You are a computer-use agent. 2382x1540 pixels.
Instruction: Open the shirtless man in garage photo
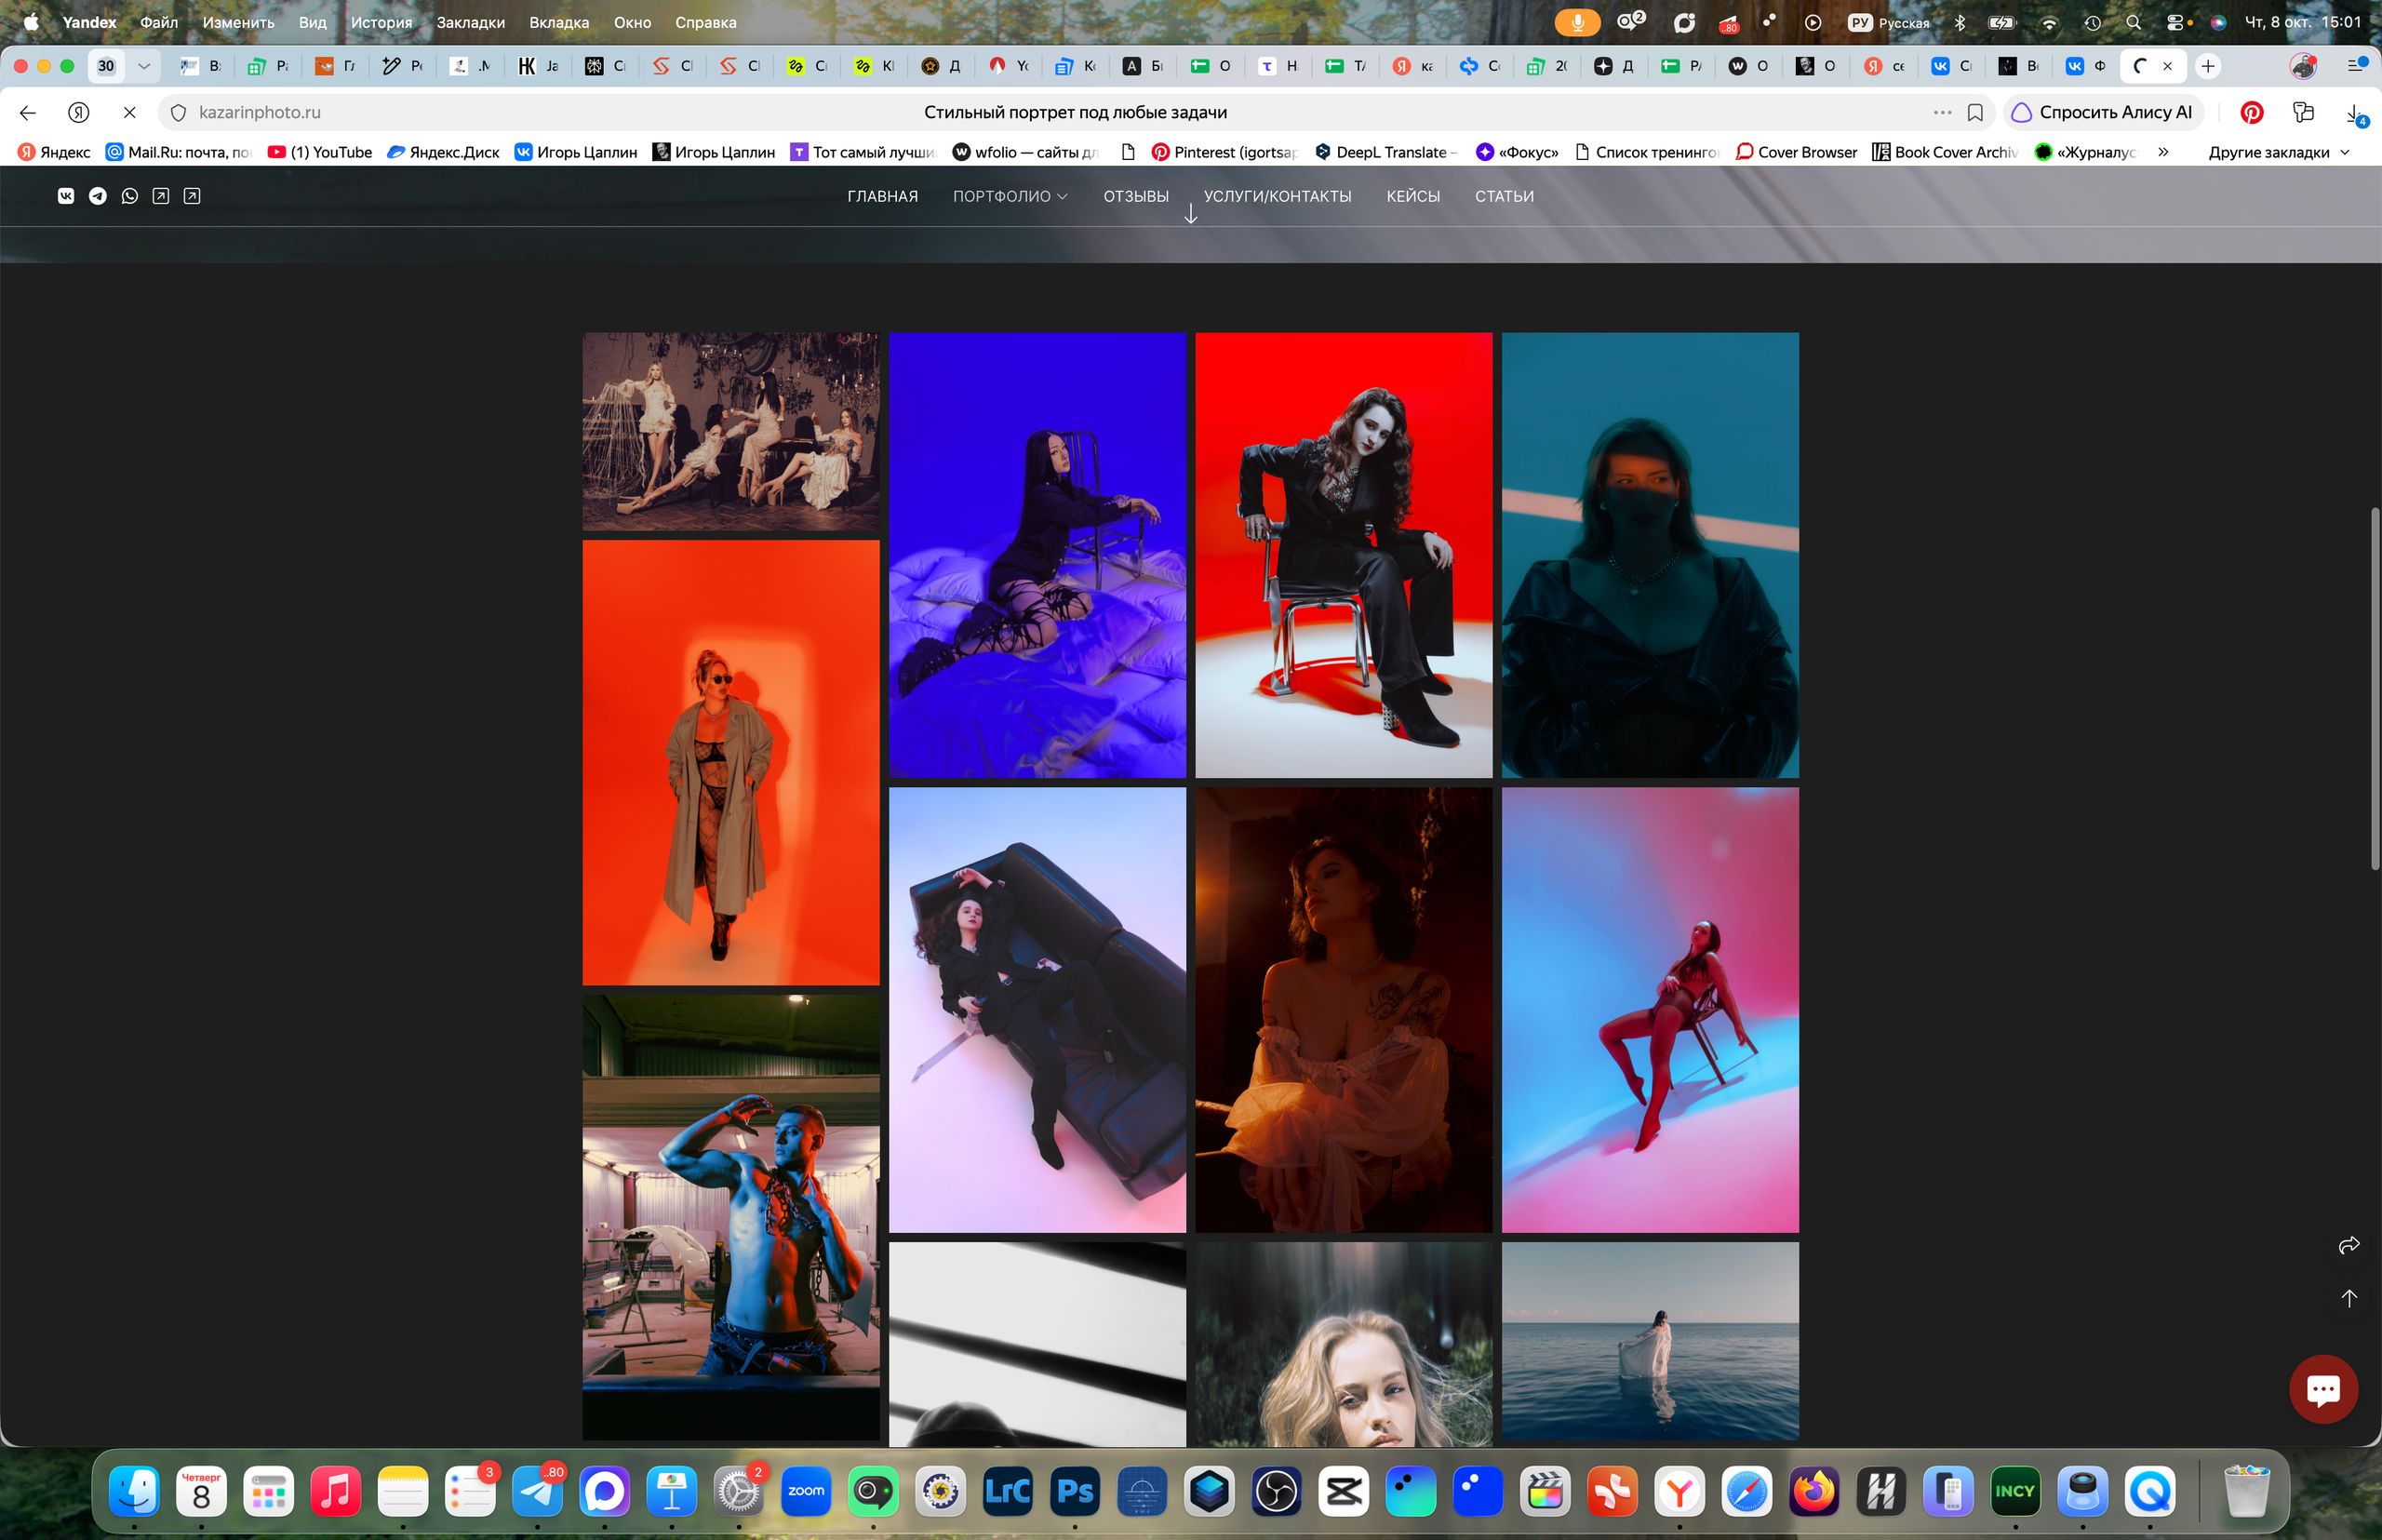point(731,1217)
